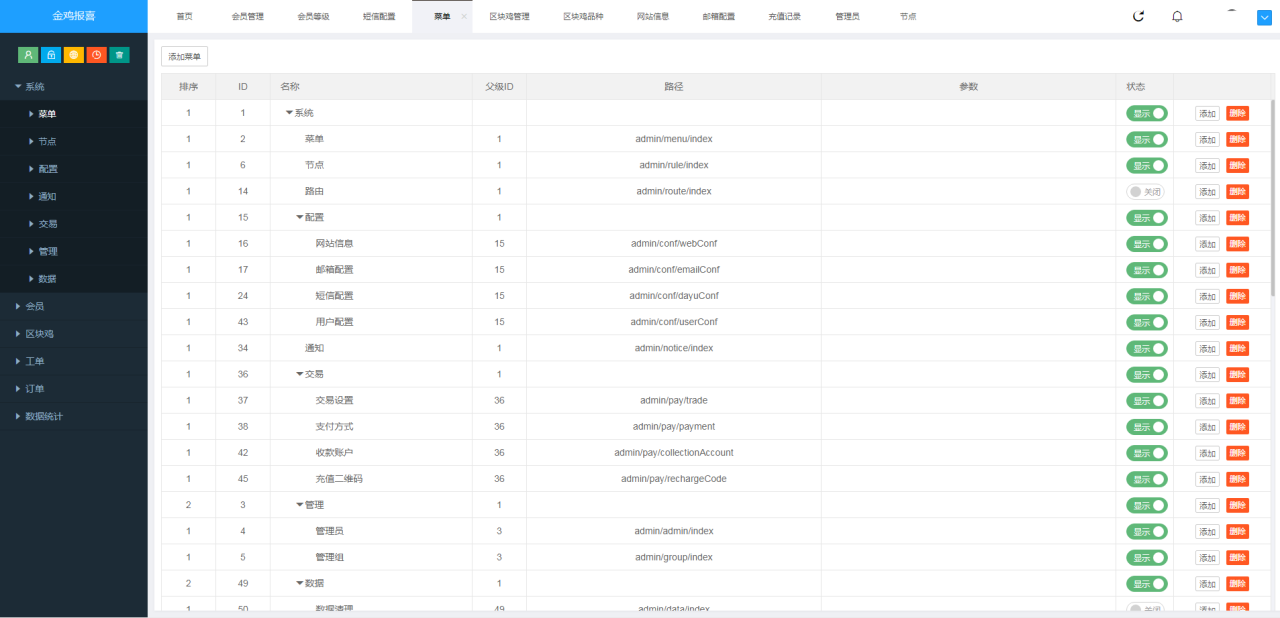
Task: Select 节点 in the left sidebar submenu
Action: pos(47,141)
